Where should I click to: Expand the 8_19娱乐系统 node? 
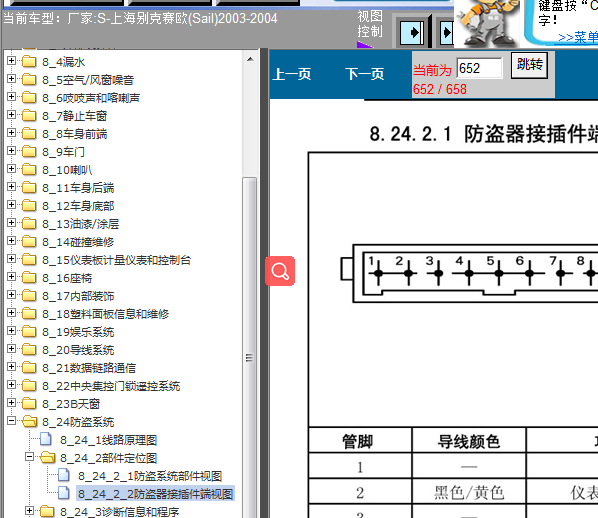[11, 331]
